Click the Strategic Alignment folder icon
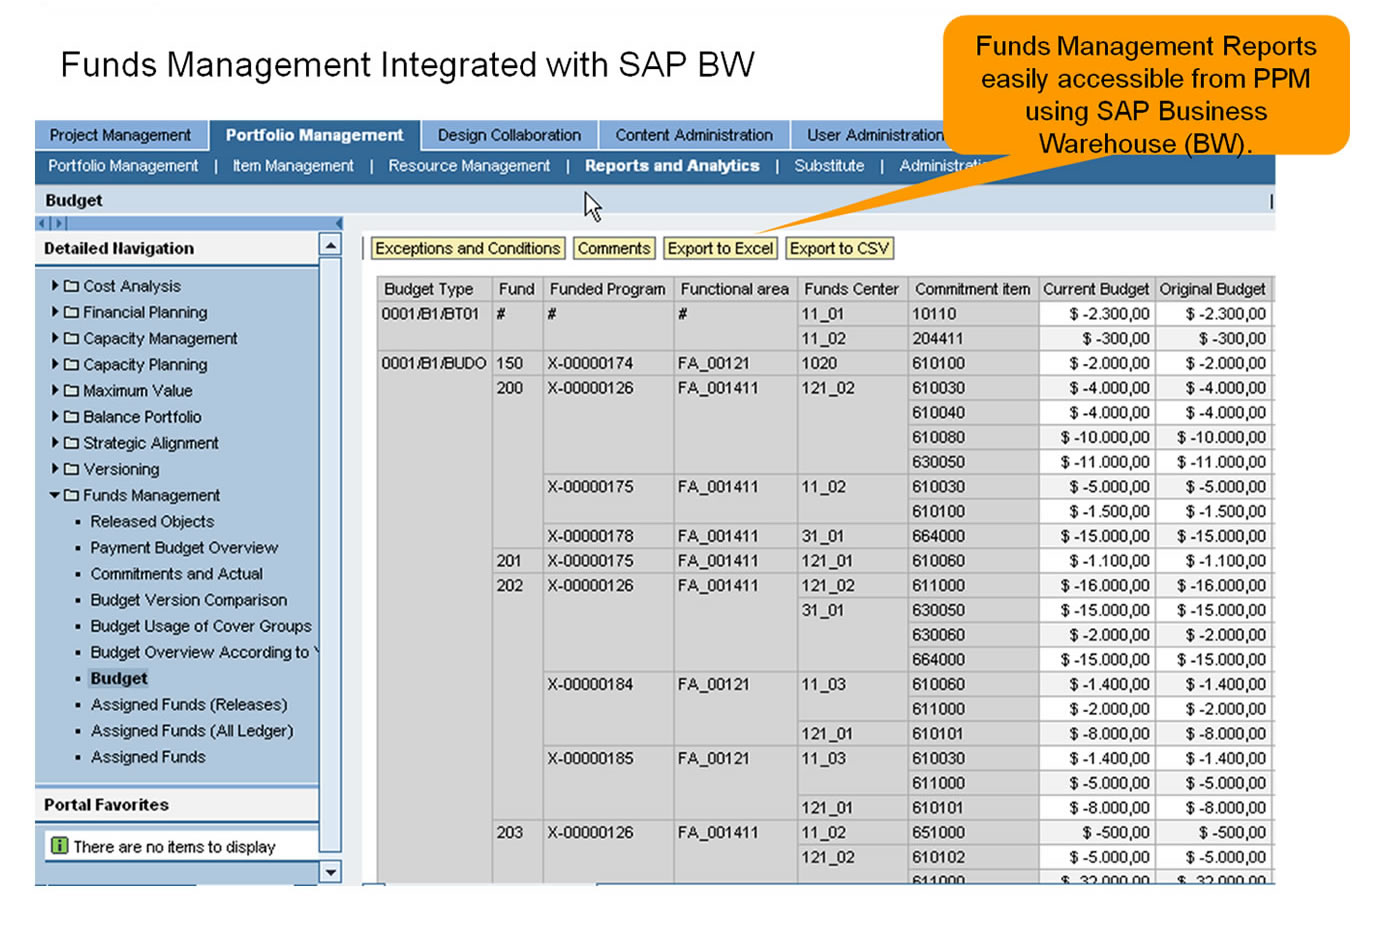Image resolution: width=1375 pixels, height=929 pixels. pos(71,443)
